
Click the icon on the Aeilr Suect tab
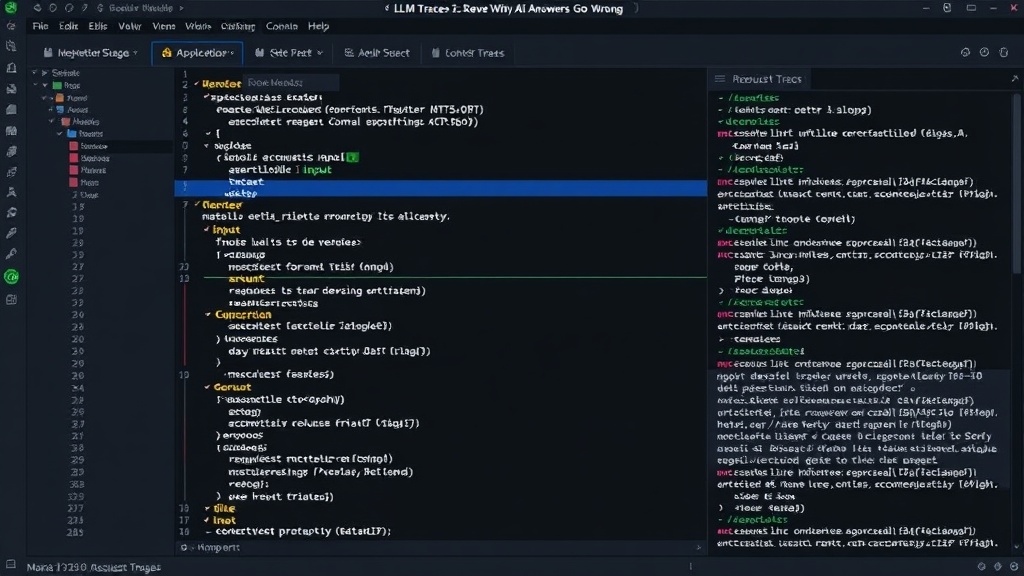[x=349, y=53]
